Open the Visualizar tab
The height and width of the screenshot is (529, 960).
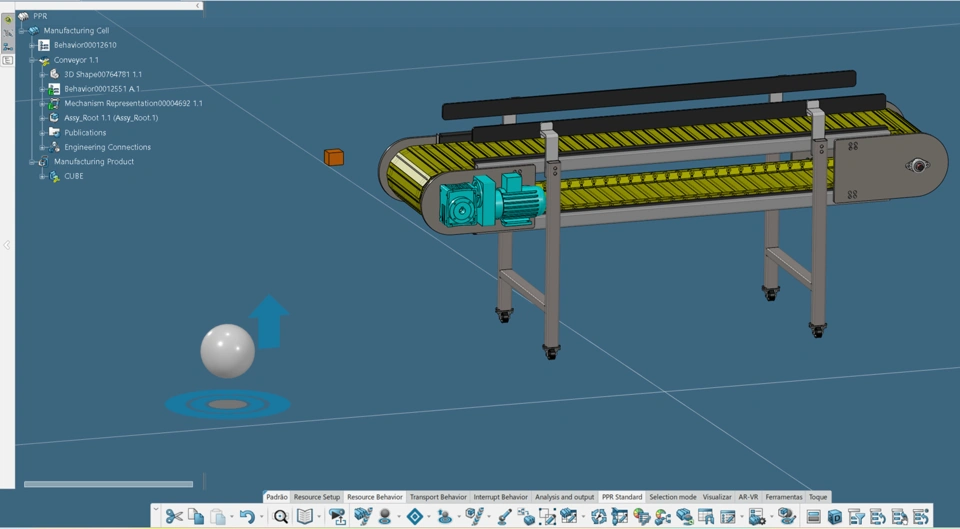coord(717,497)
